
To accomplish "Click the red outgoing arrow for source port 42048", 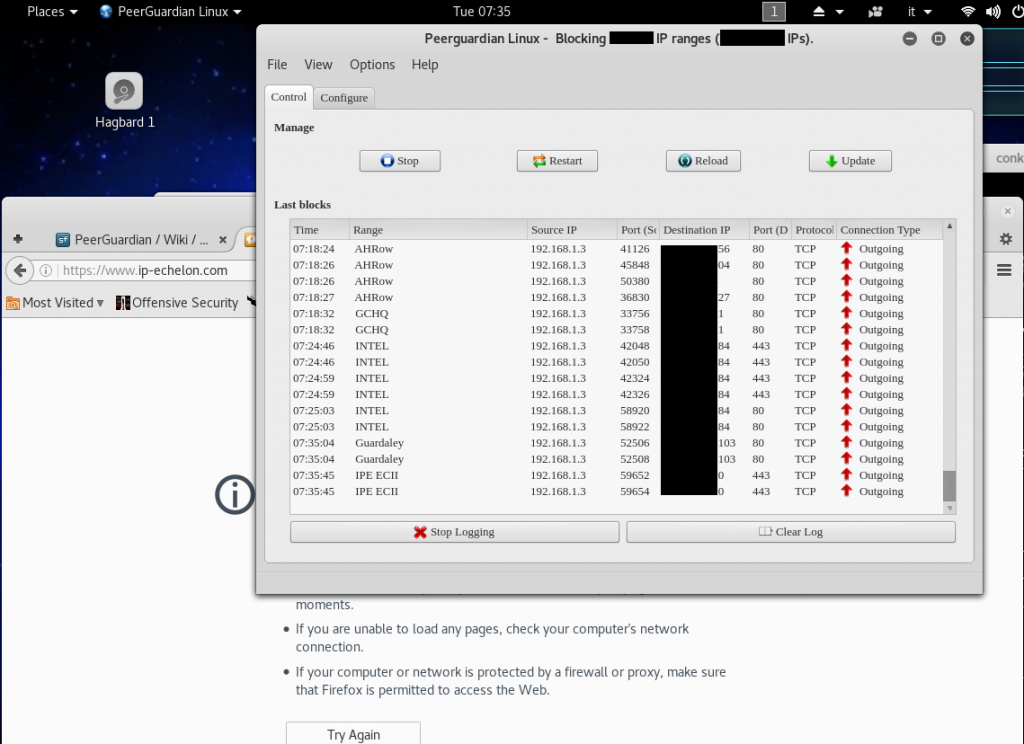I will (846, 346).
